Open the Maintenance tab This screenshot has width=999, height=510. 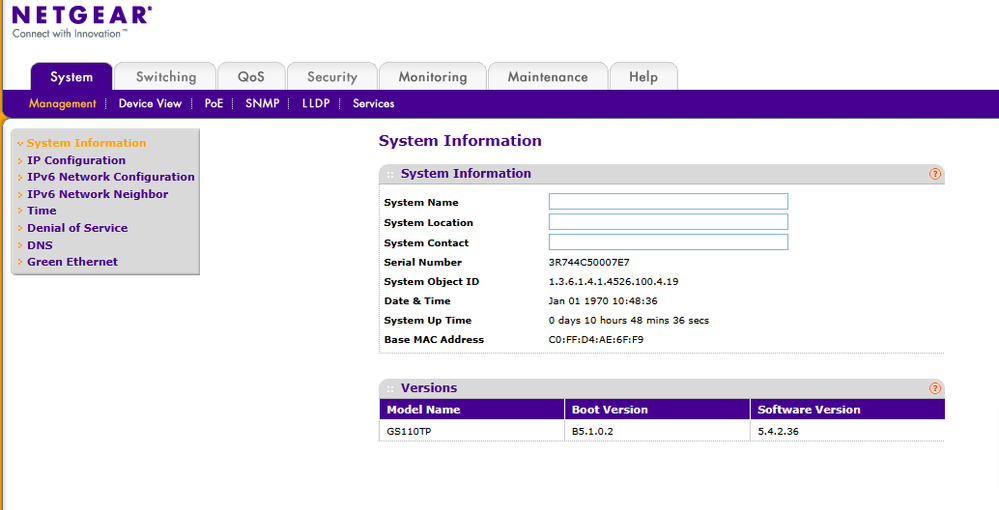pyautogui.click(x=547, y=77)
